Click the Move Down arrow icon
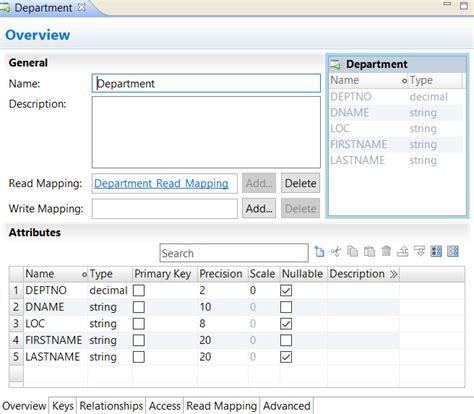 click(x=420, y=251)
